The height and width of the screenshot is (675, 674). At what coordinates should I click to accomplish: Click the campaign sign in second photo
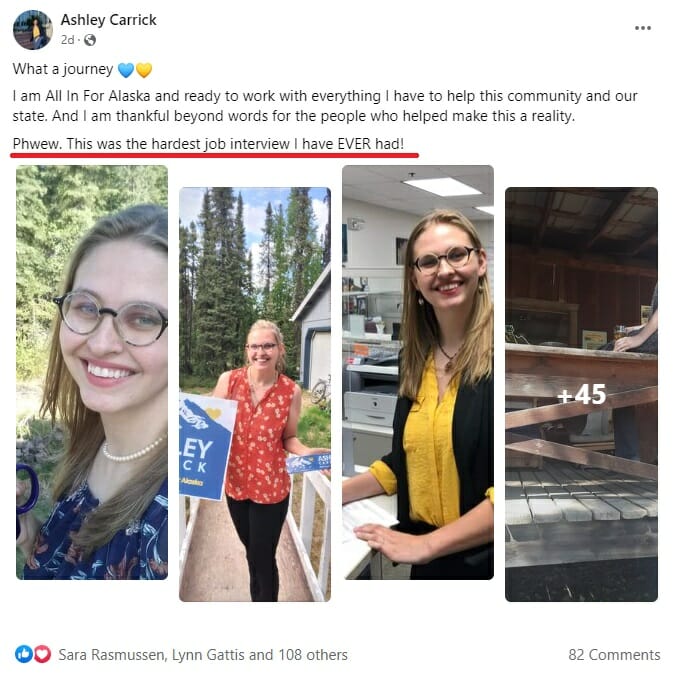[207, 448]
